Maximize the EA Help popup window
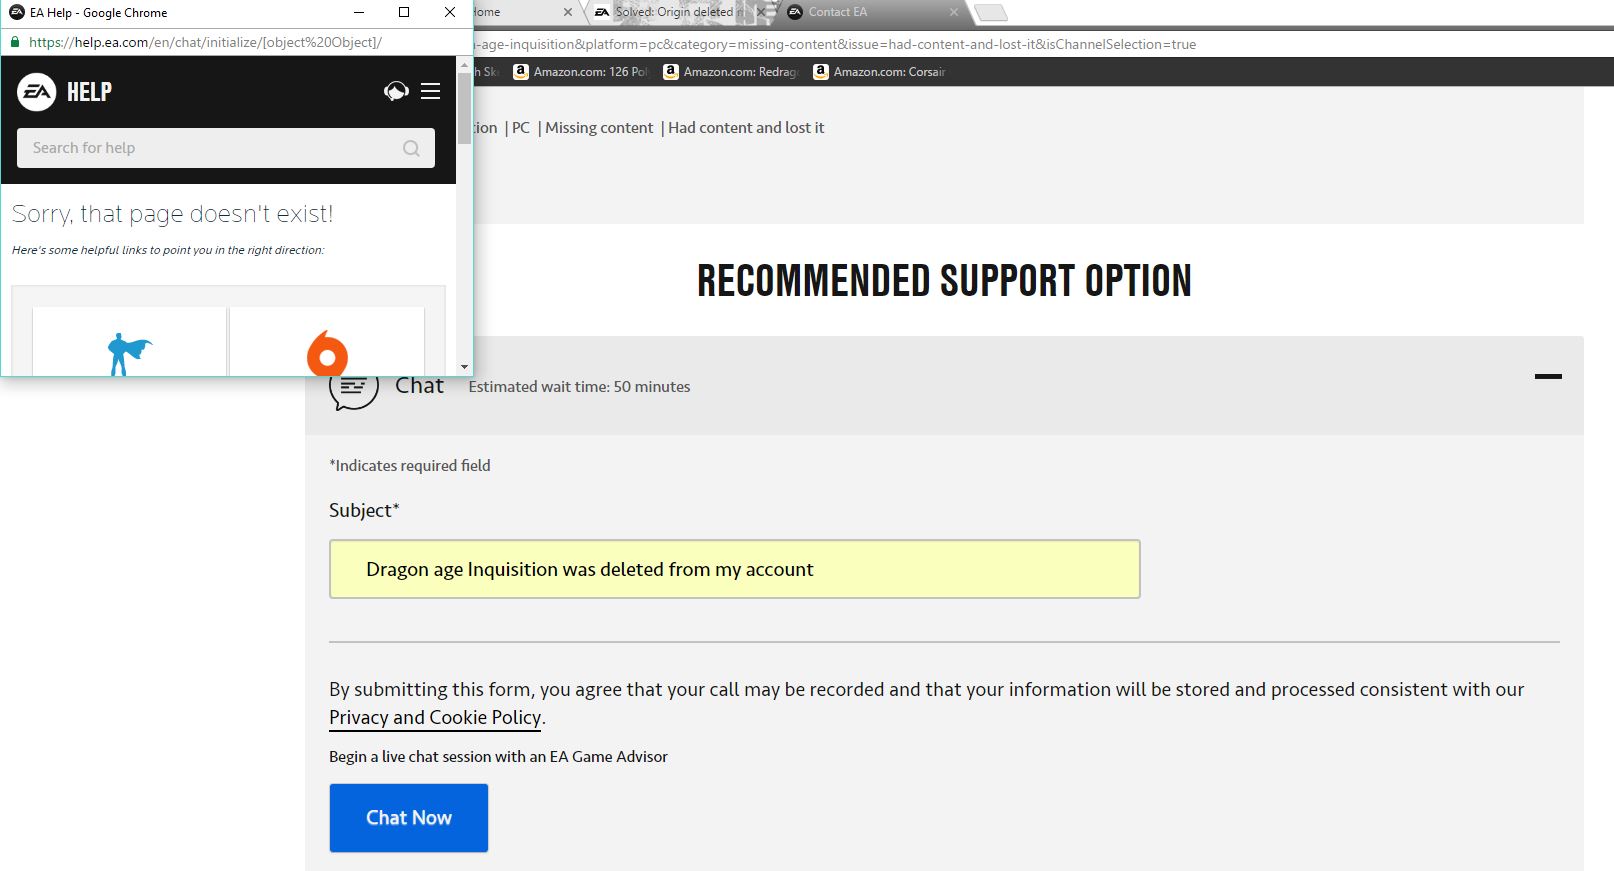 coord(404,12)
